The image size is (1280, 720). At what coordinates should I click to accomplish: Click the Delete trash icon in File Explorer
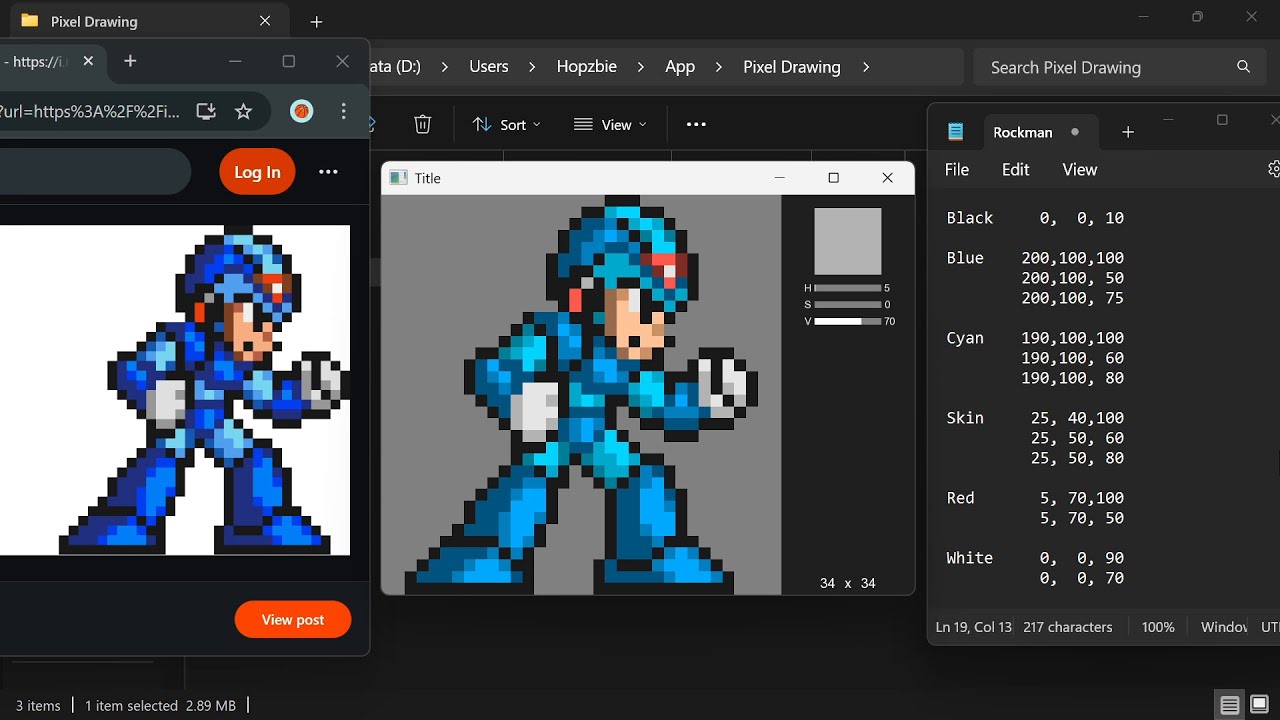[423, 124]
